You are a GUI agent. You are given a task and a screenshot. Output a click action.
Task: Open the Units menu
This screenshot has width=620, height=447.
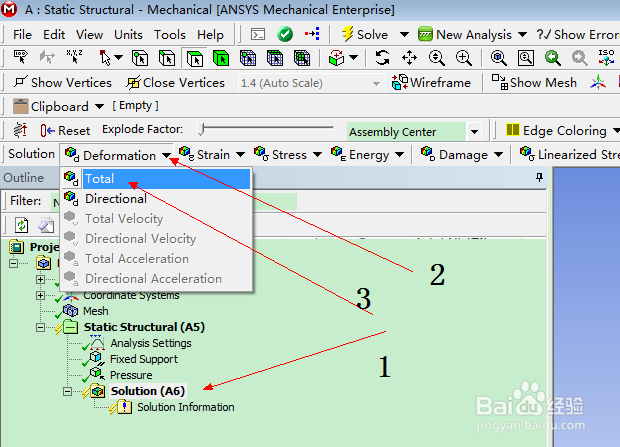(128, 35)
